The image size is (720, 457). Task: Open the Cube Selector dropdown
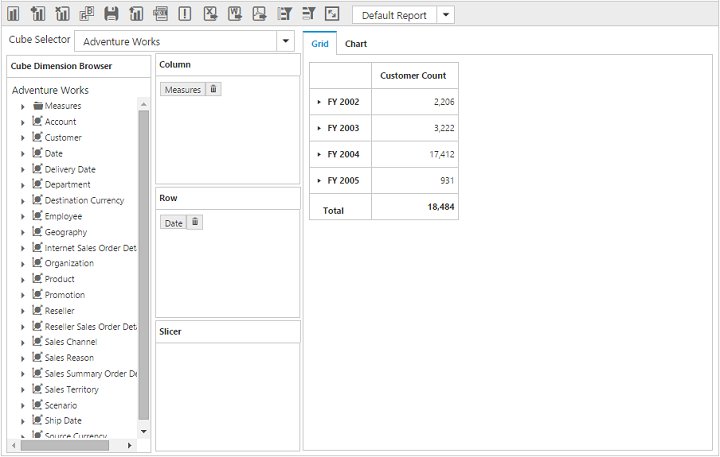[x=286, y=41]
